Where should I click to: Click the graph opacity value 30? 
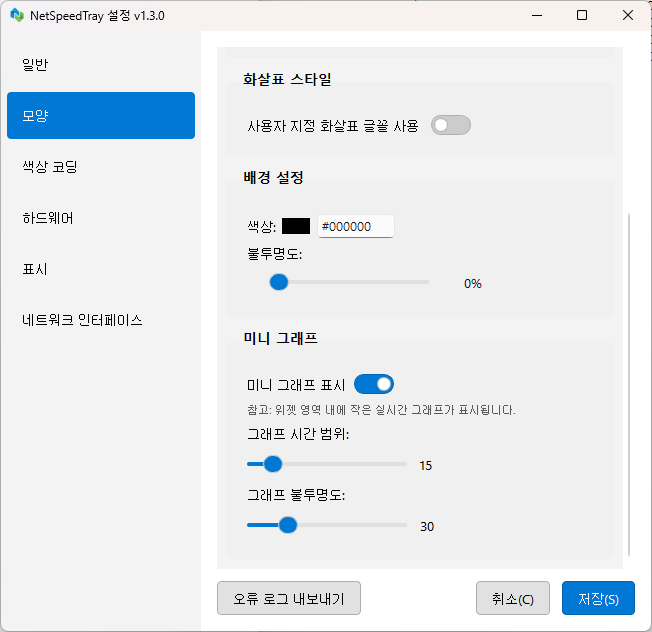tap(427, 526)
